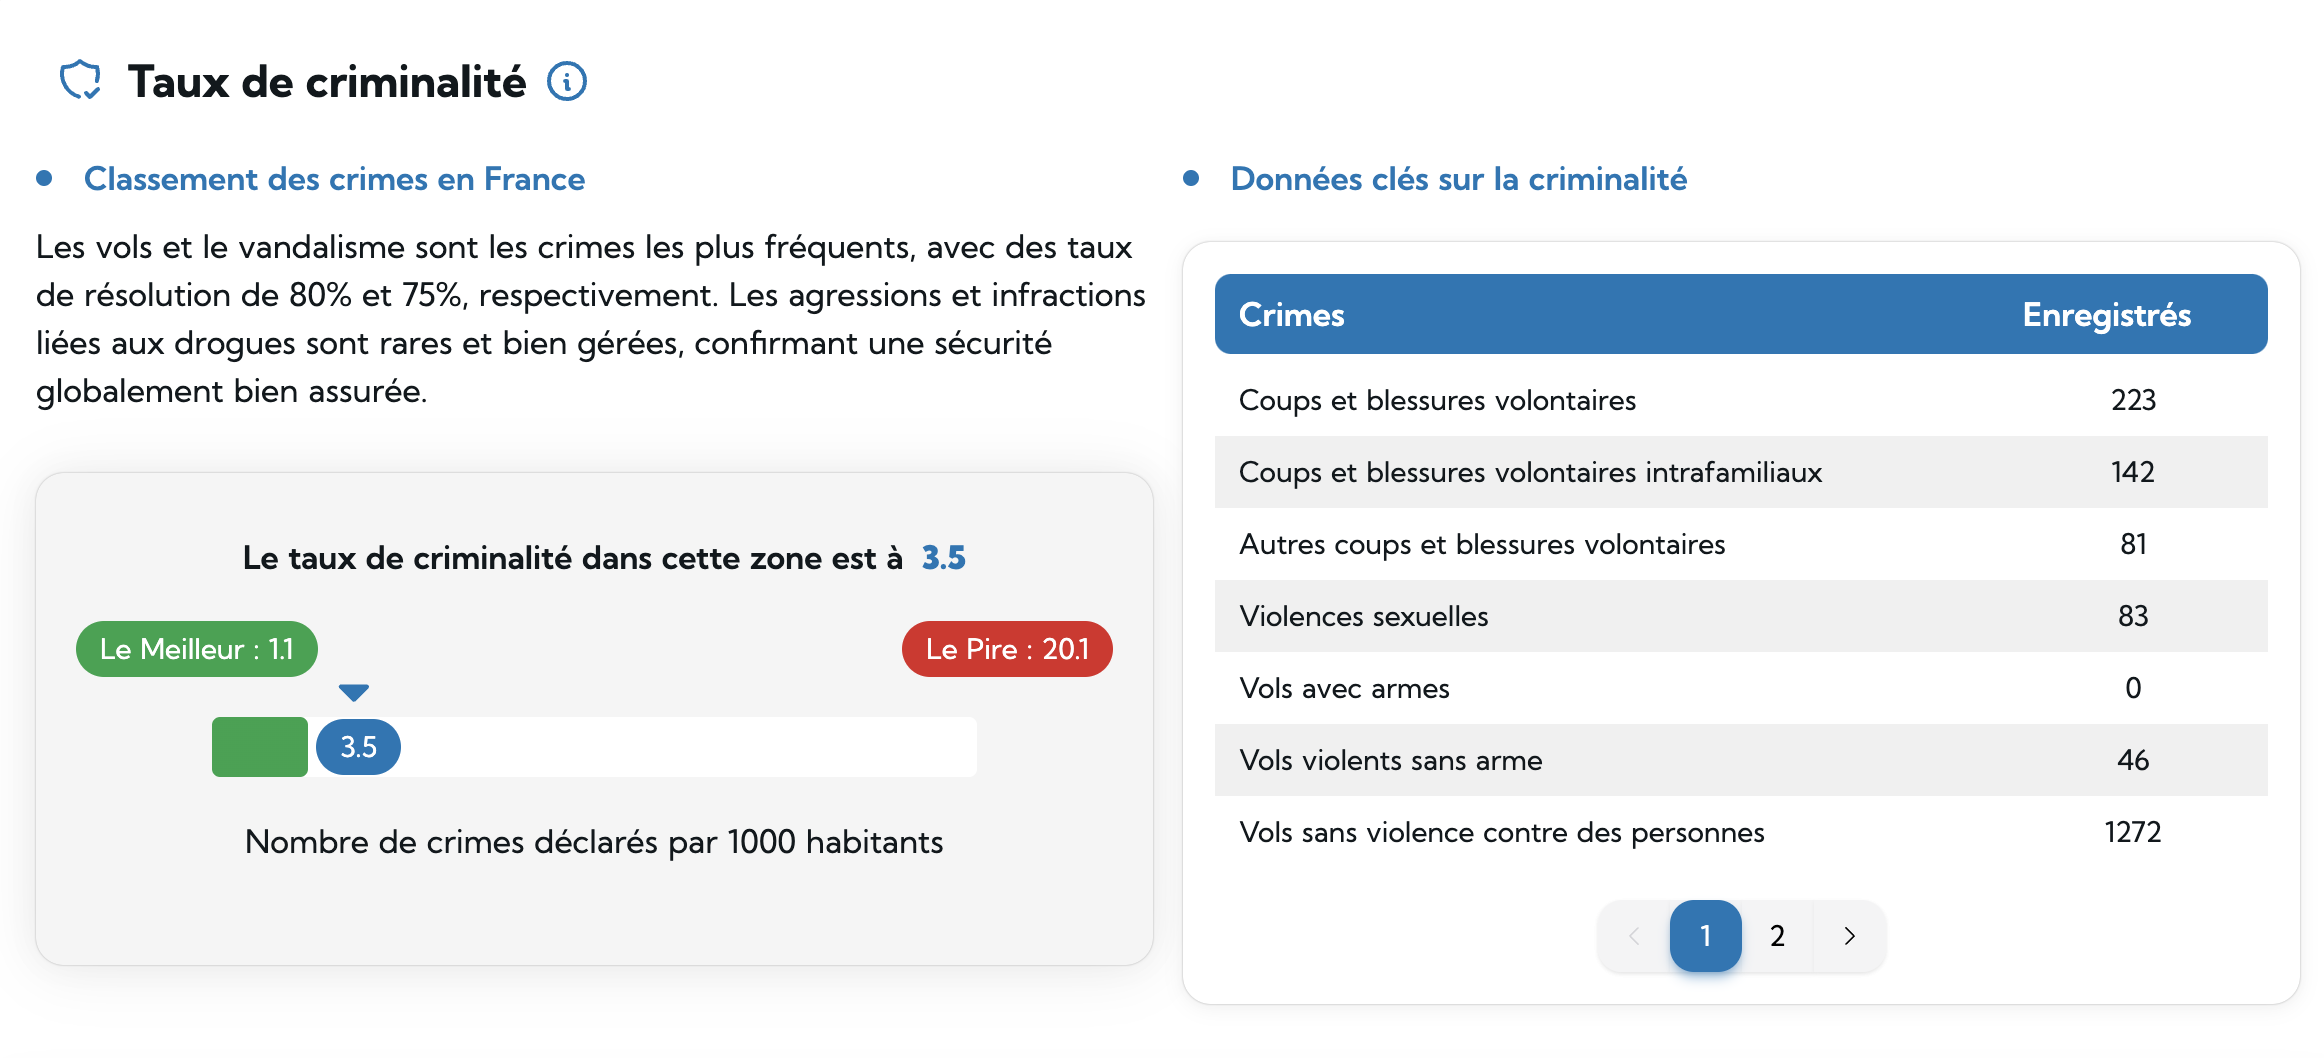Click the left chevron in the pagination

tap(1633, 936)
